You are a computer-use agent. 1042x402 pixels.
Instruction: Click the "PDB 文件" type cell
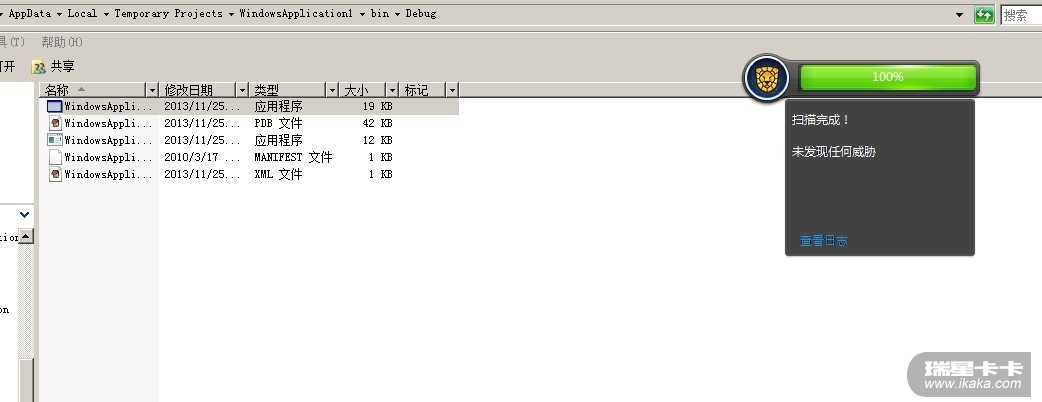pos(278,123)
